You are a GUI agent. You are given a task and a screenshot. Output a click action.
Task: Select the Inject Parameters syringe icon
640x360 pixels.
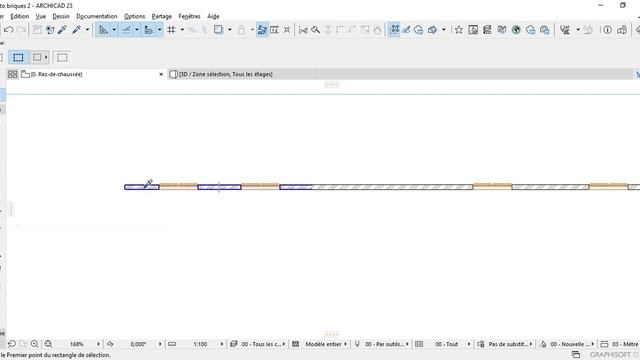click(x=76, y=30)
